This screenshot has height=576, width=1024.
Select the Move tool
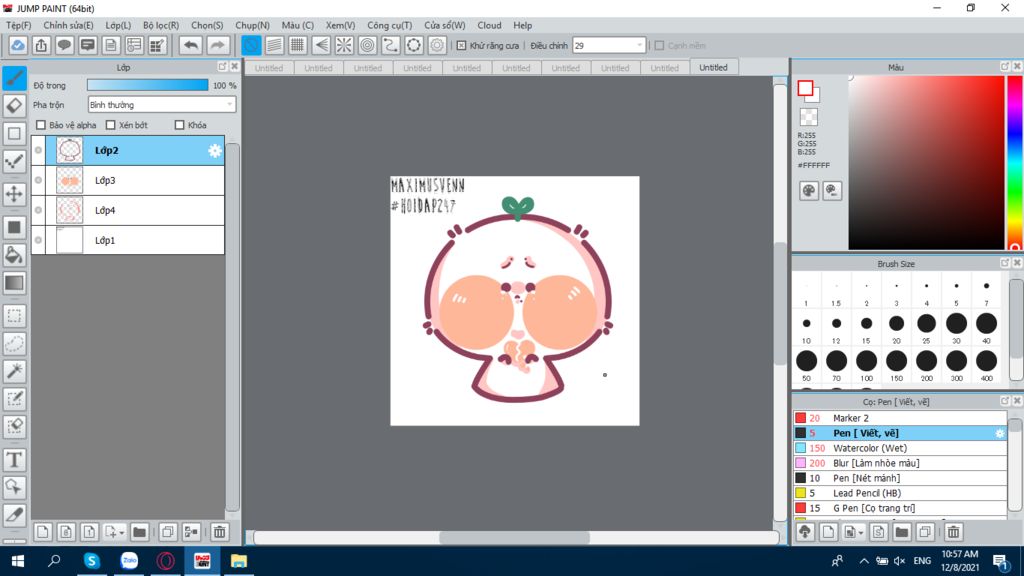point(14,194)
